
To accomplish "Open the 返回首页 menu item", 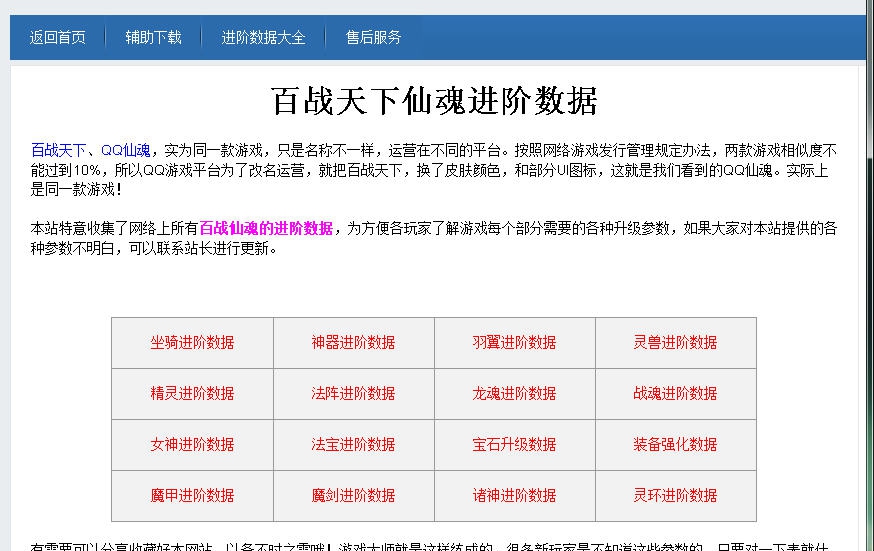I will [57, 37].
